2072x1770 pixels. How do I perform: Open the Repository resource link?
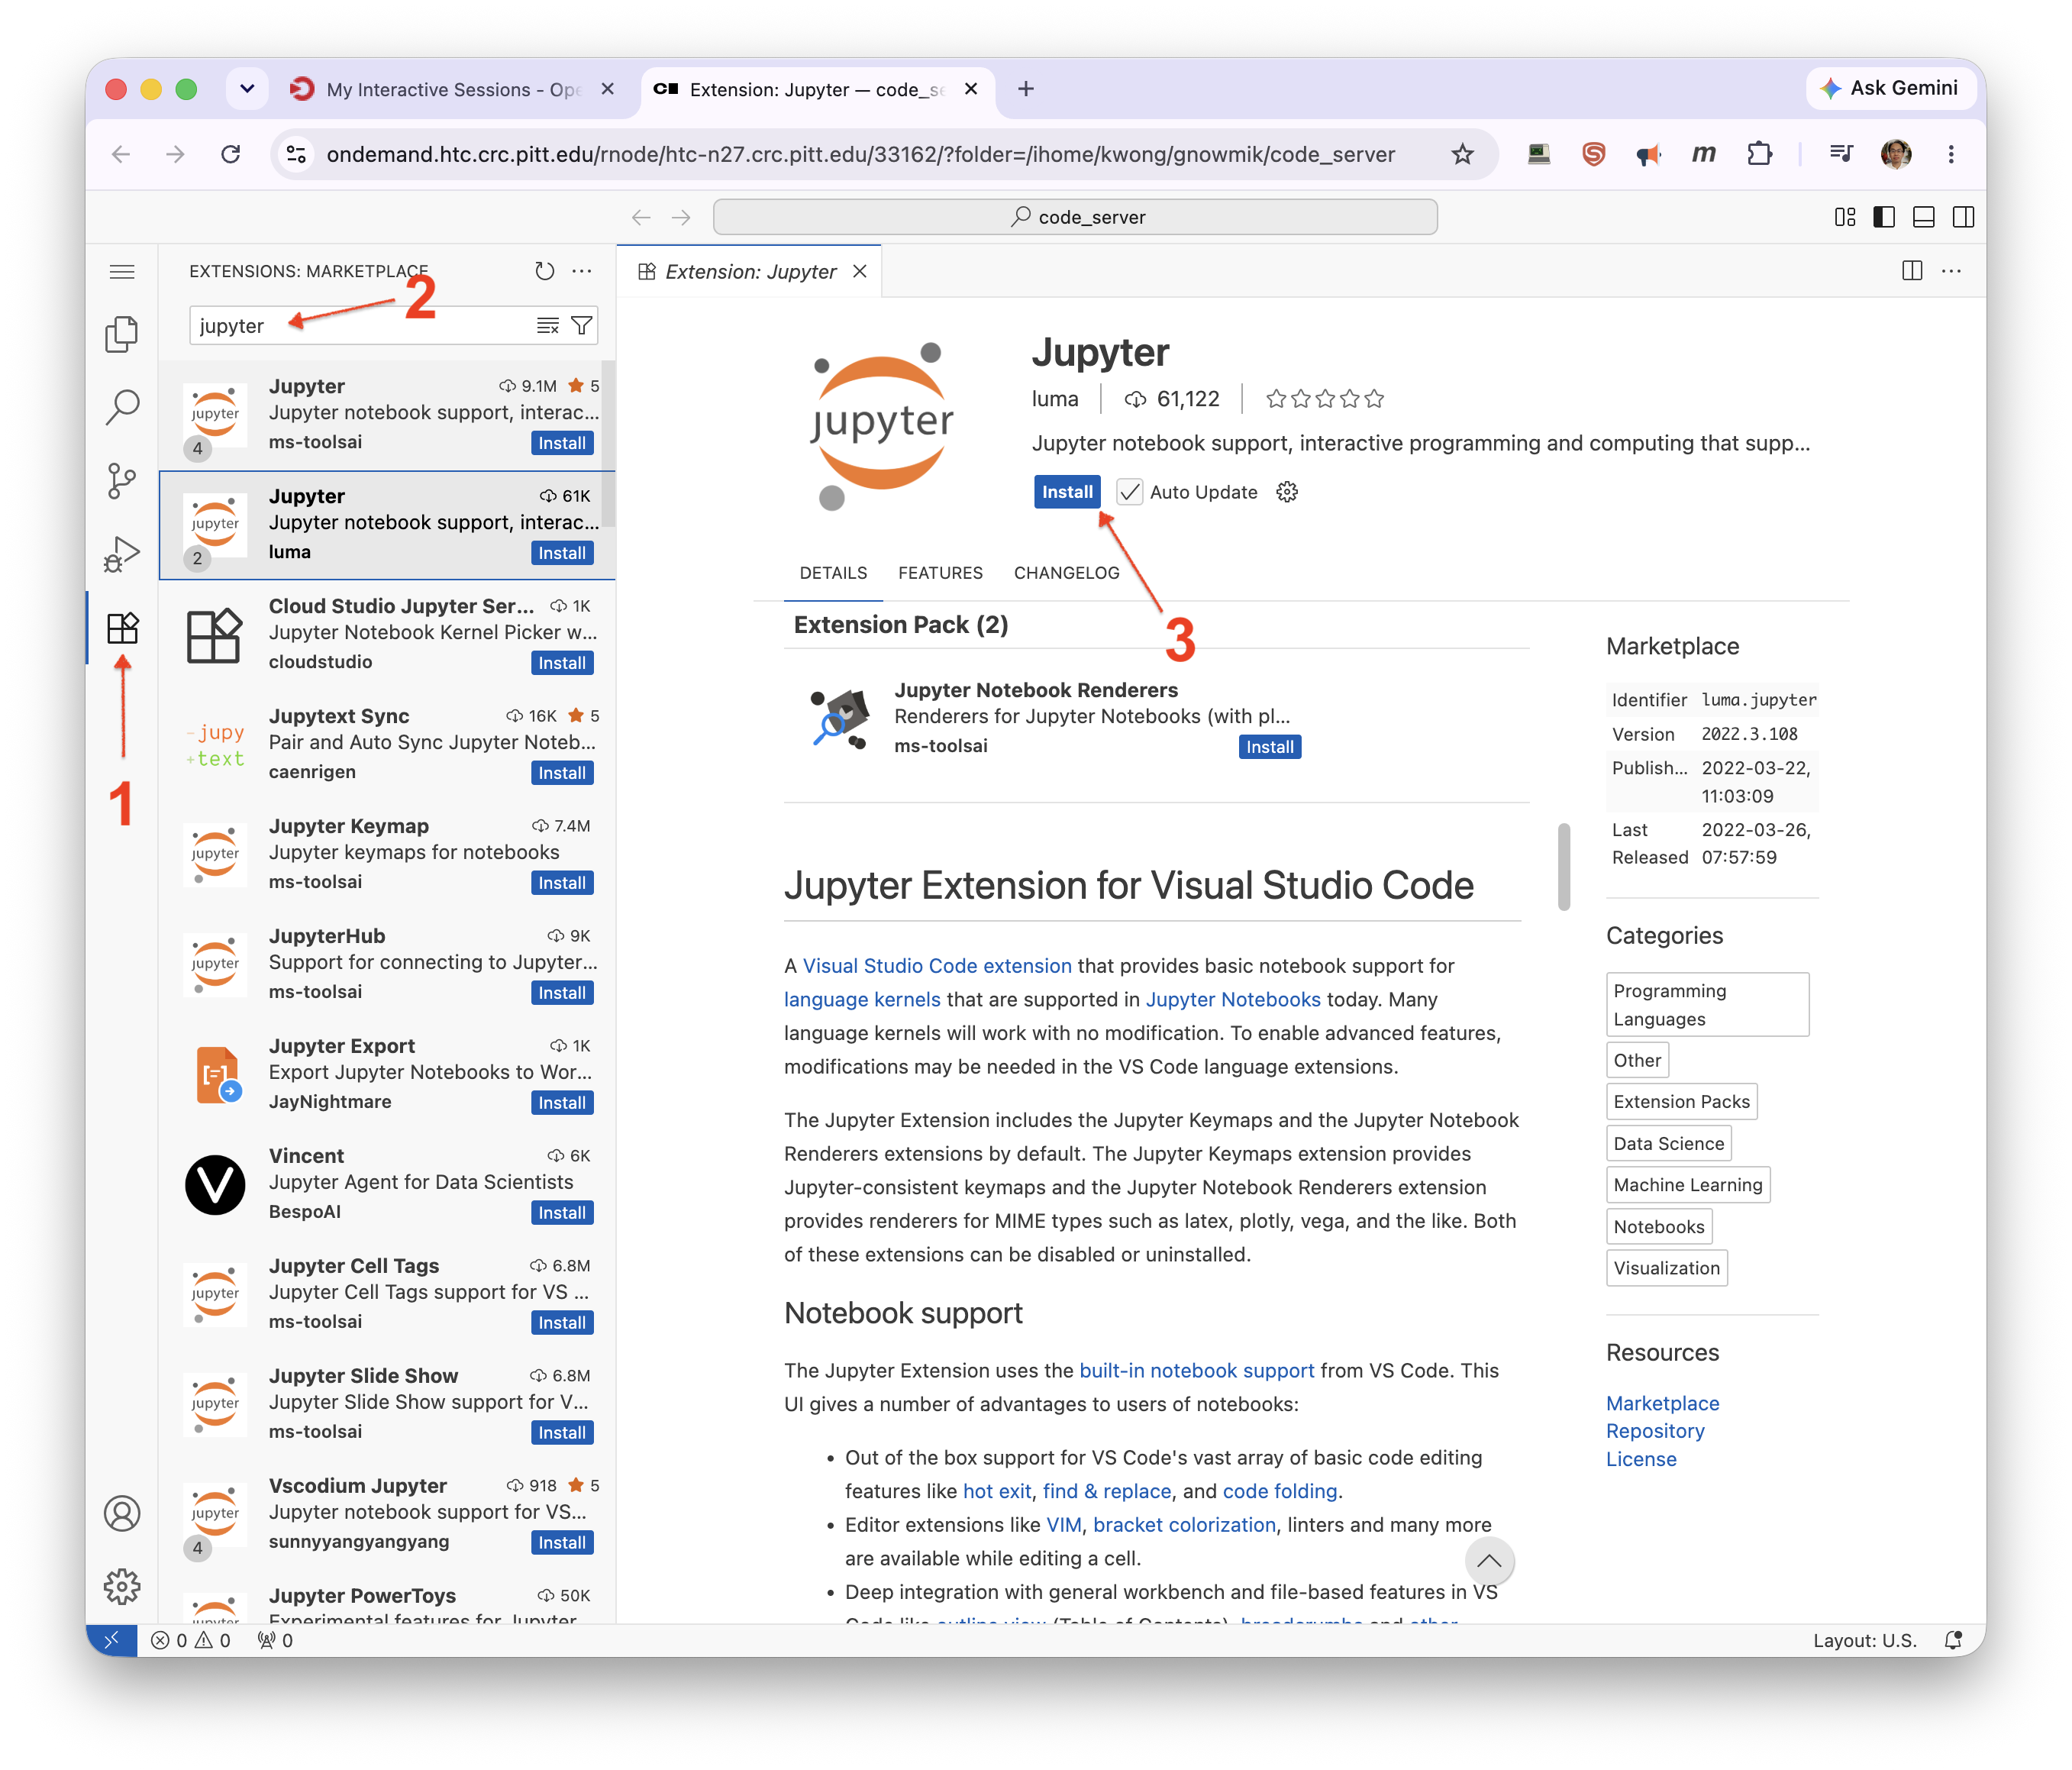pyautogui.click(x=1655, y=1431)
